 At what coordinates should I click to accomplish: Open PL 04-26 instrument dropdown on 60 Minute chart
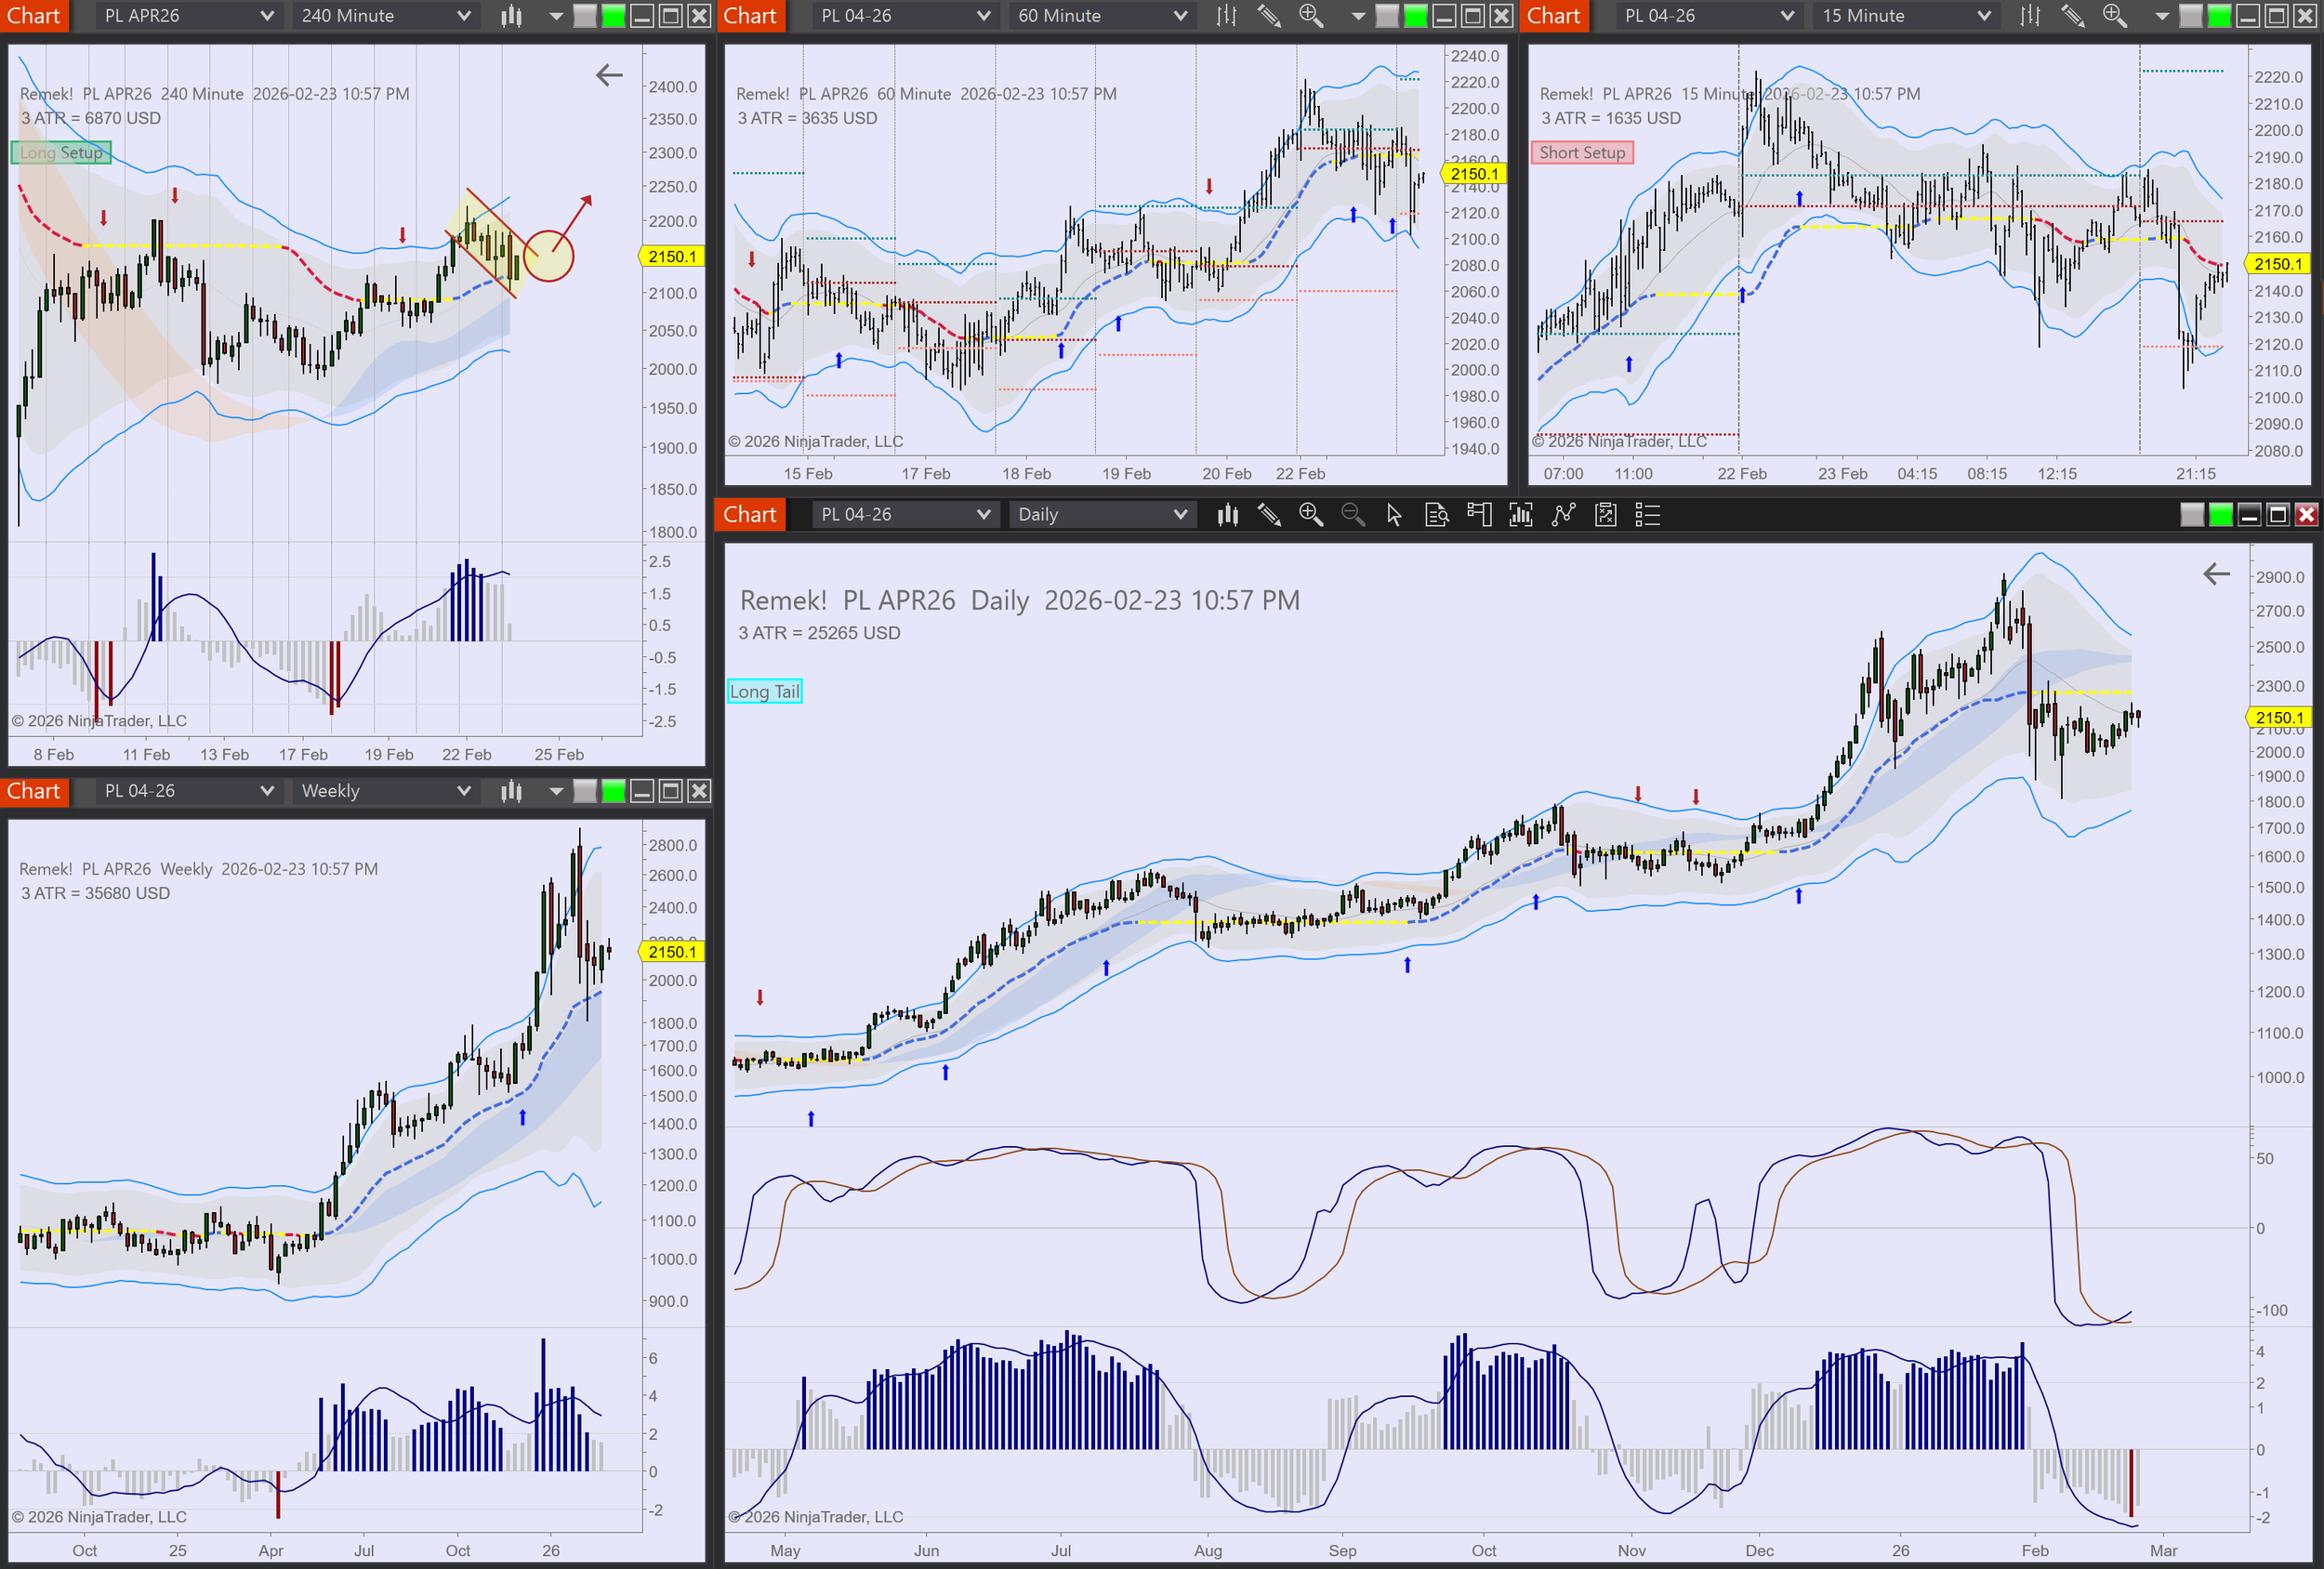(983, 16)
